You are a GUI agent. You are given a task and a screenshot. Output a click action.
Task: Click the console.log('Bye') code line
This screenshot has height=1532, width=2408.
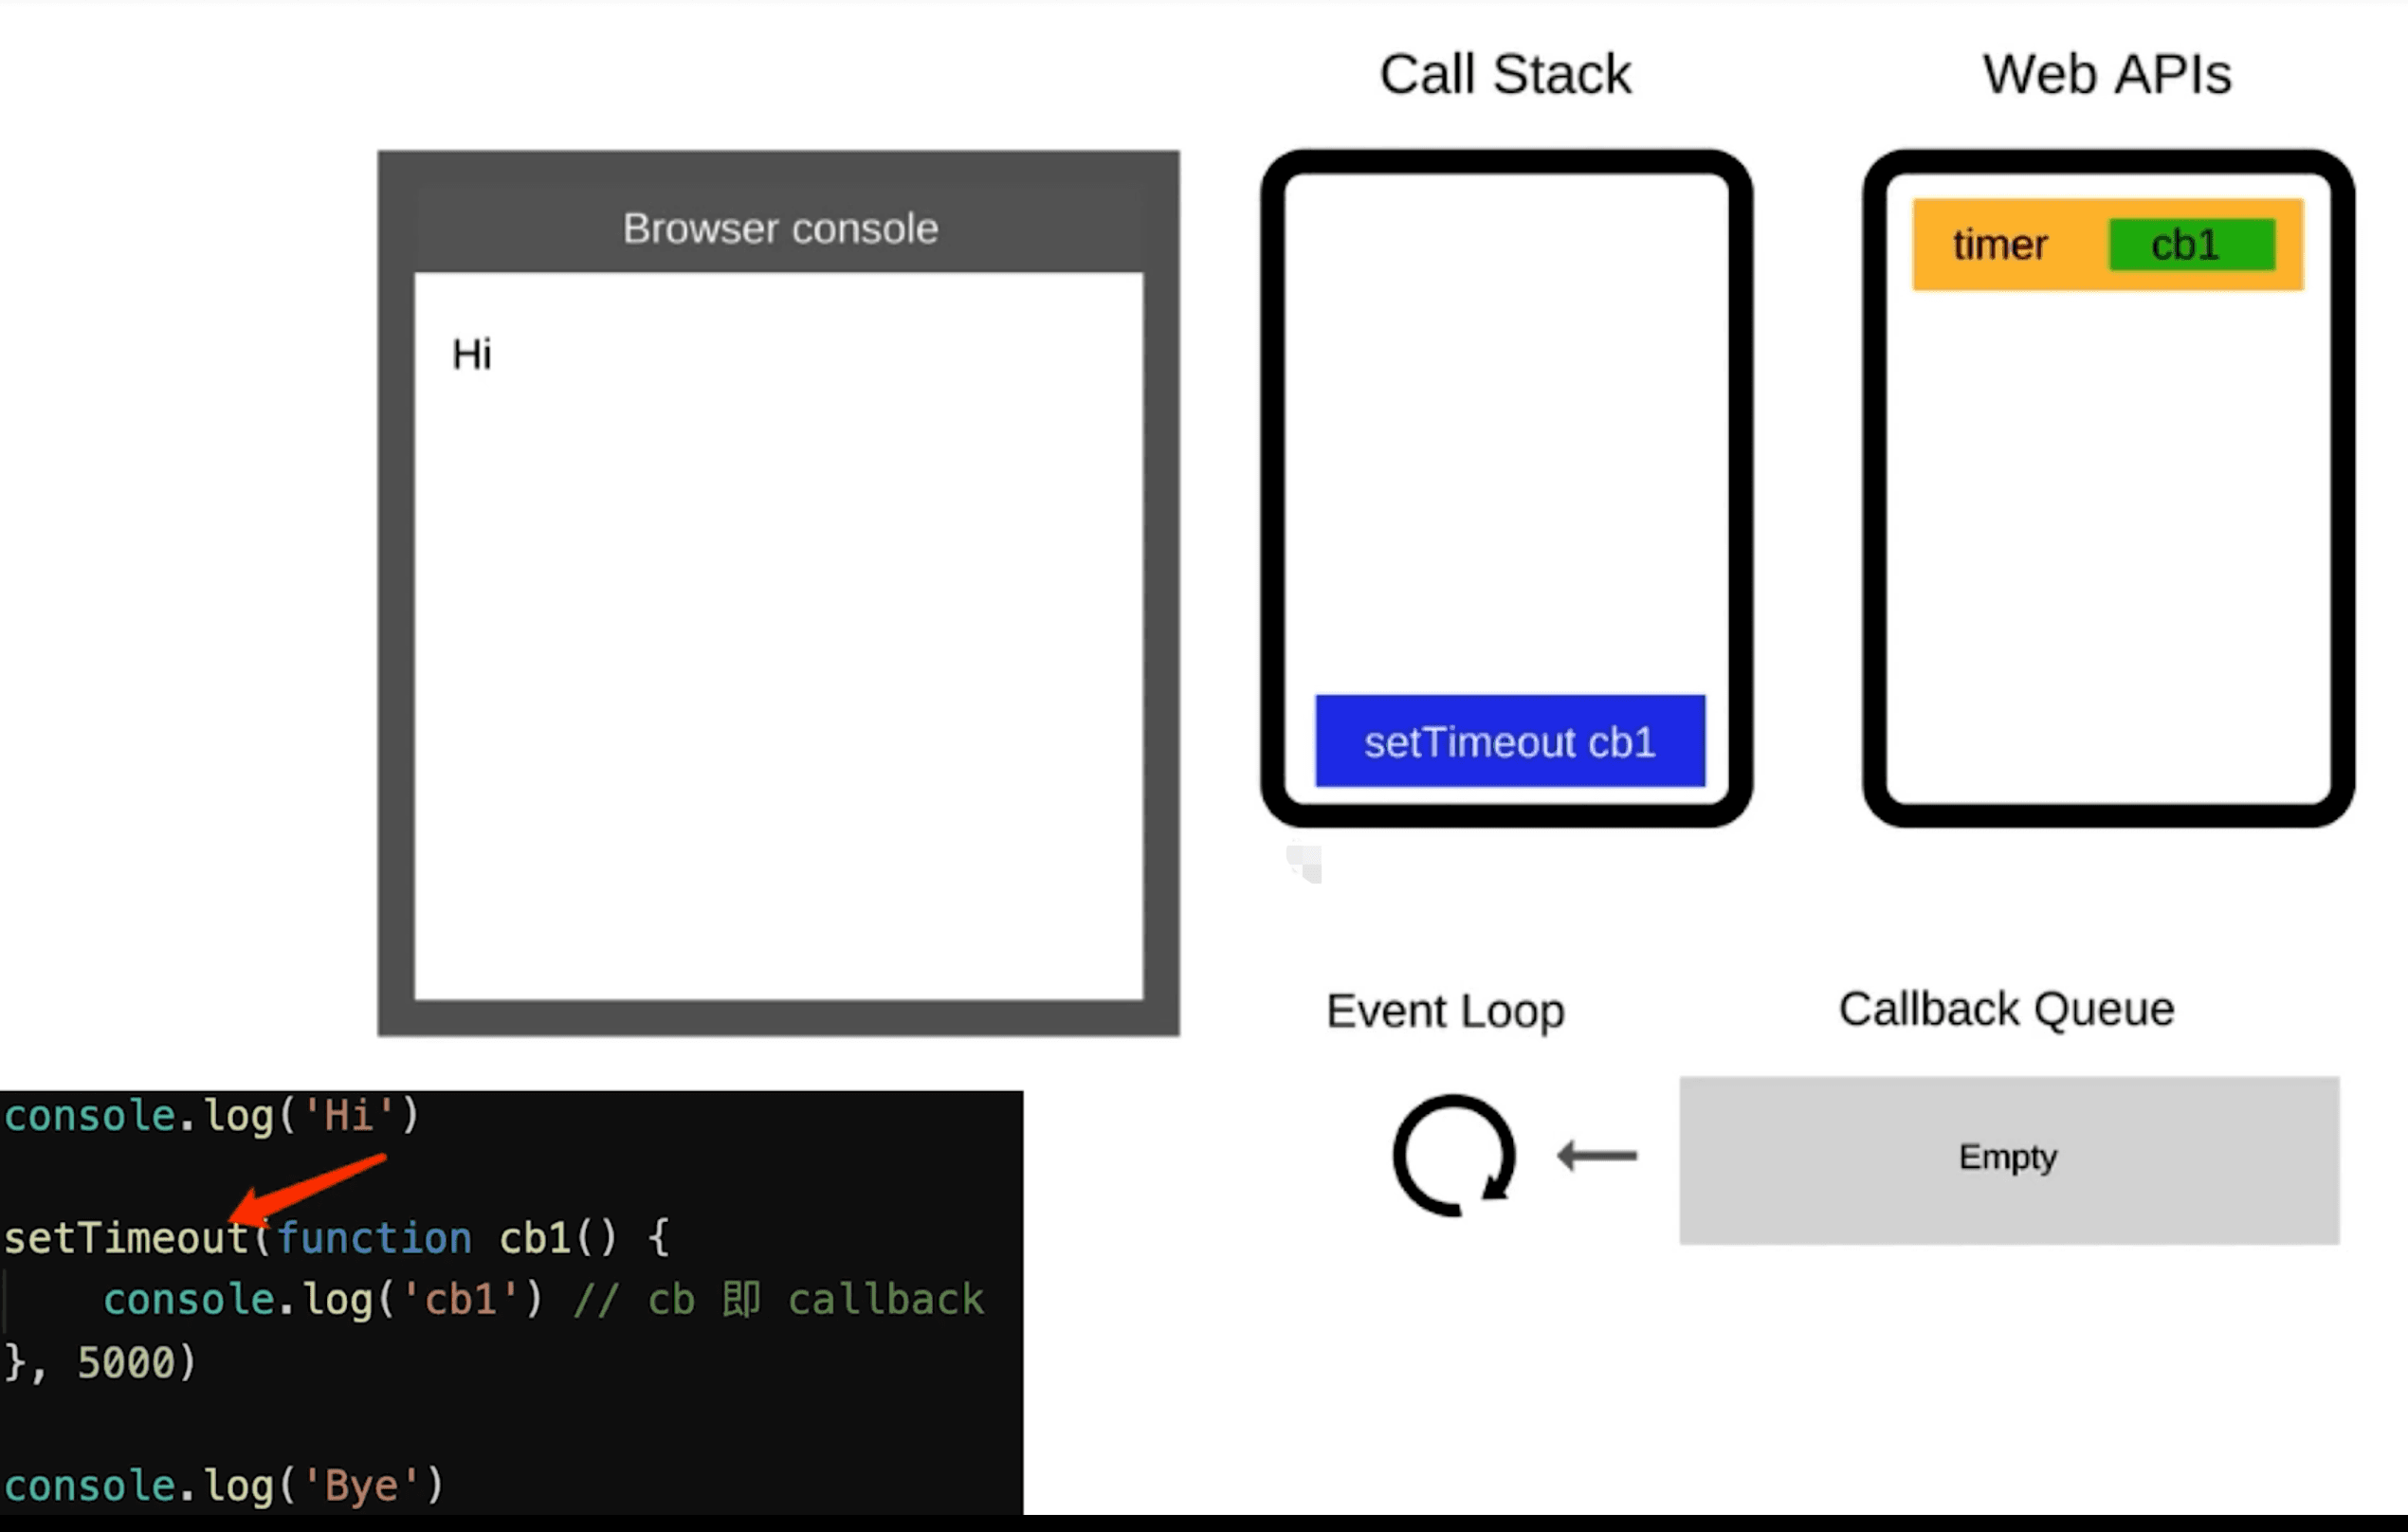pos(224,1486)
